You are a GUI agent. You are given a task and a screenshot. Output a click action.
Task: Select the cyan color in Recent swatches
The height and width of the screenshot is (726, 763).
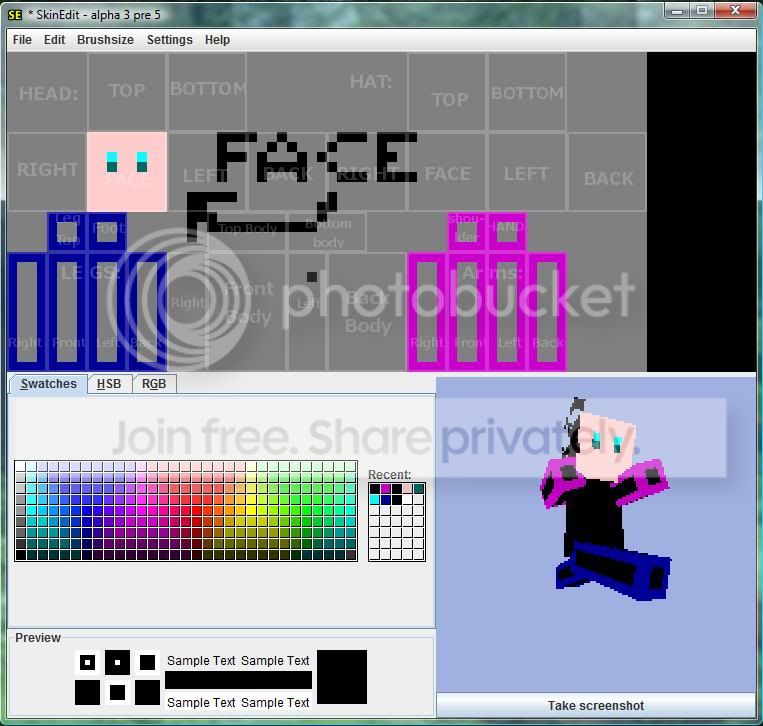pyautogui.click(x=374, y=500)
